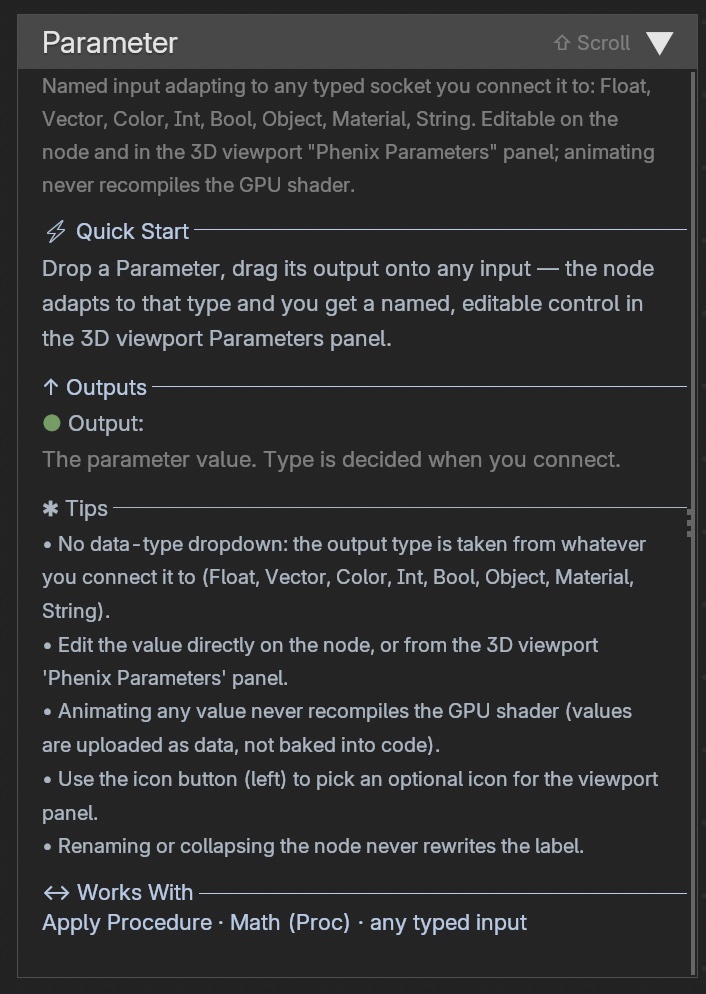Click the panel resize grip dots
The width and height of the screenshot is (706, 994).
[x=690, y=525]
